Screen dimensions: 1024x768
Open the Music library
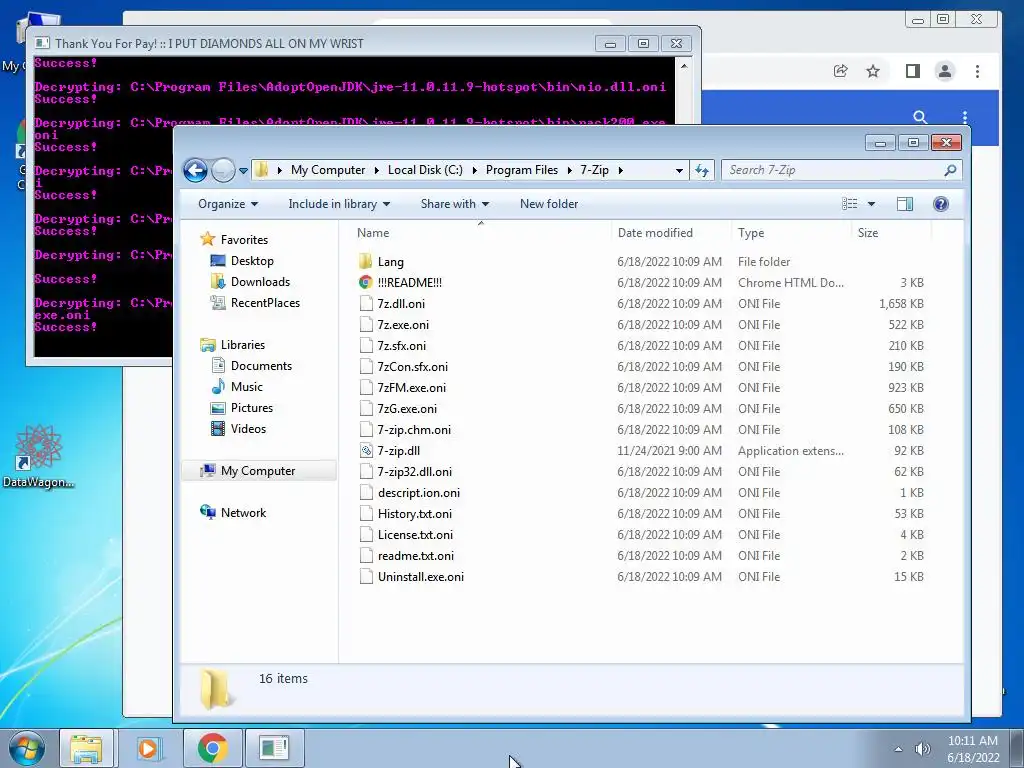(x=246, y=387)
